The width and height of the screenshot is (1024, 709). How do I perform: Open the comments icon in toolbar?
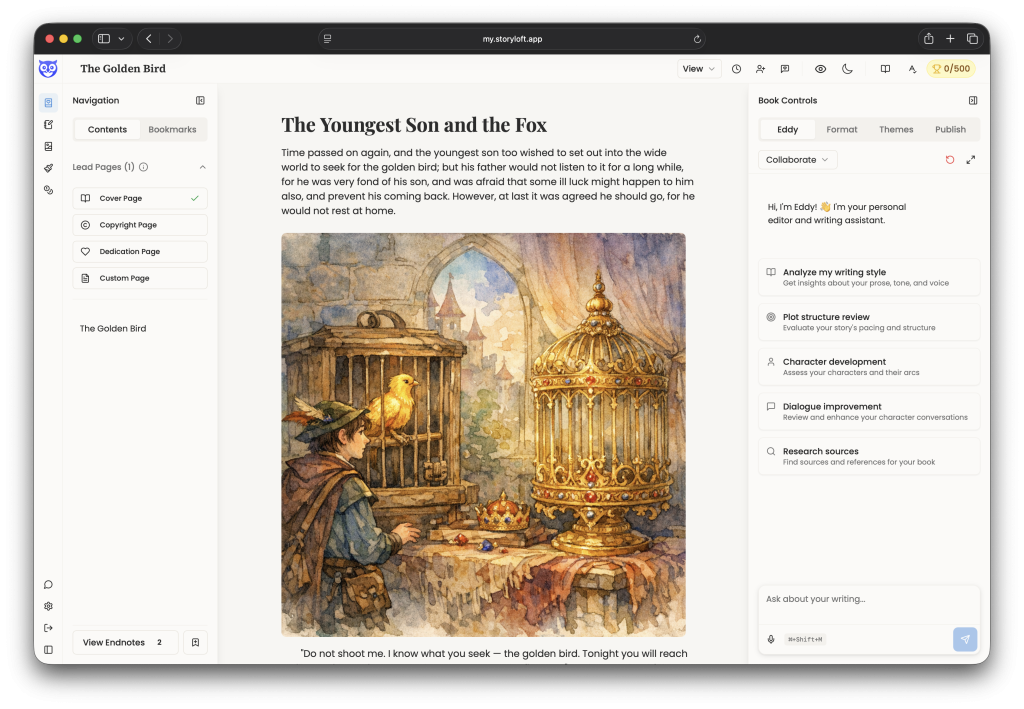(x=785, y=69)
